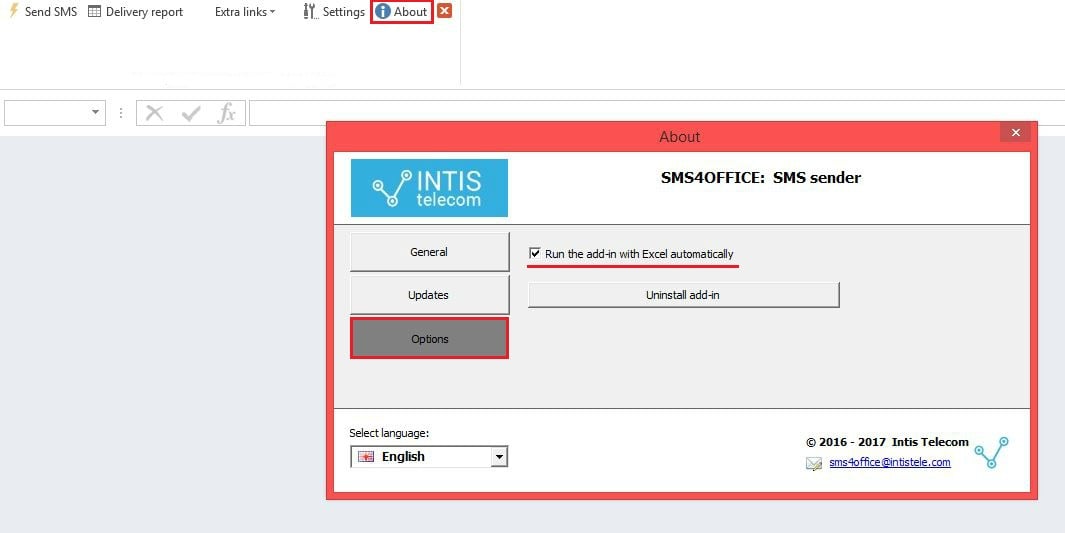Click the formula bar options dots handle

point(121,113)
